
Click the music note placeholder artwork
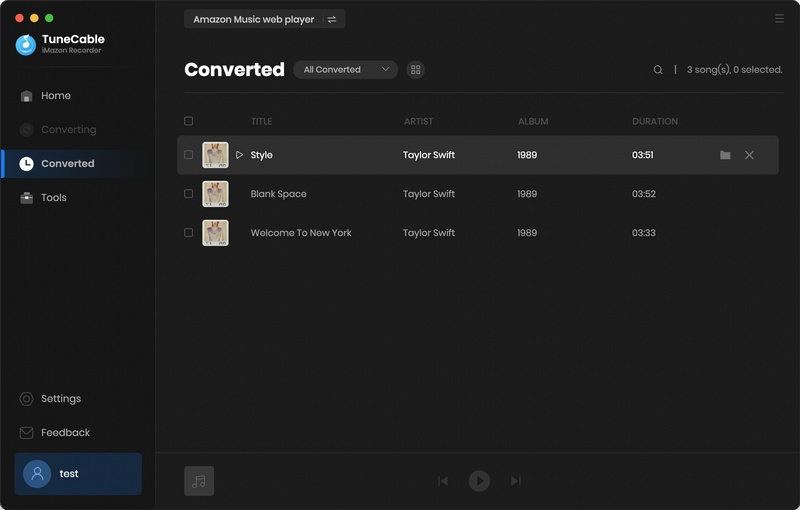pyautogui.click(x=199, y=481)
